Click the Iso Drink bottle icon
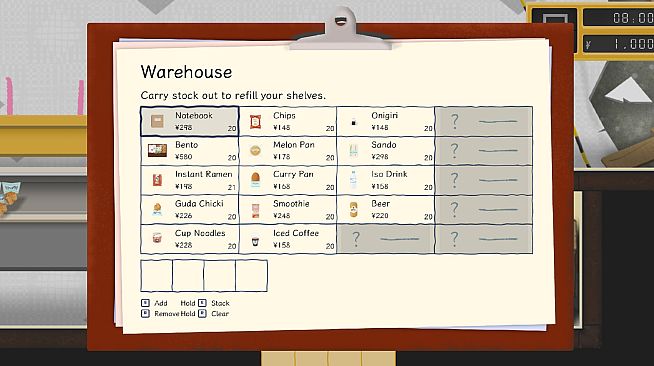This screenshot has height=366, width=654. (353, 180)
